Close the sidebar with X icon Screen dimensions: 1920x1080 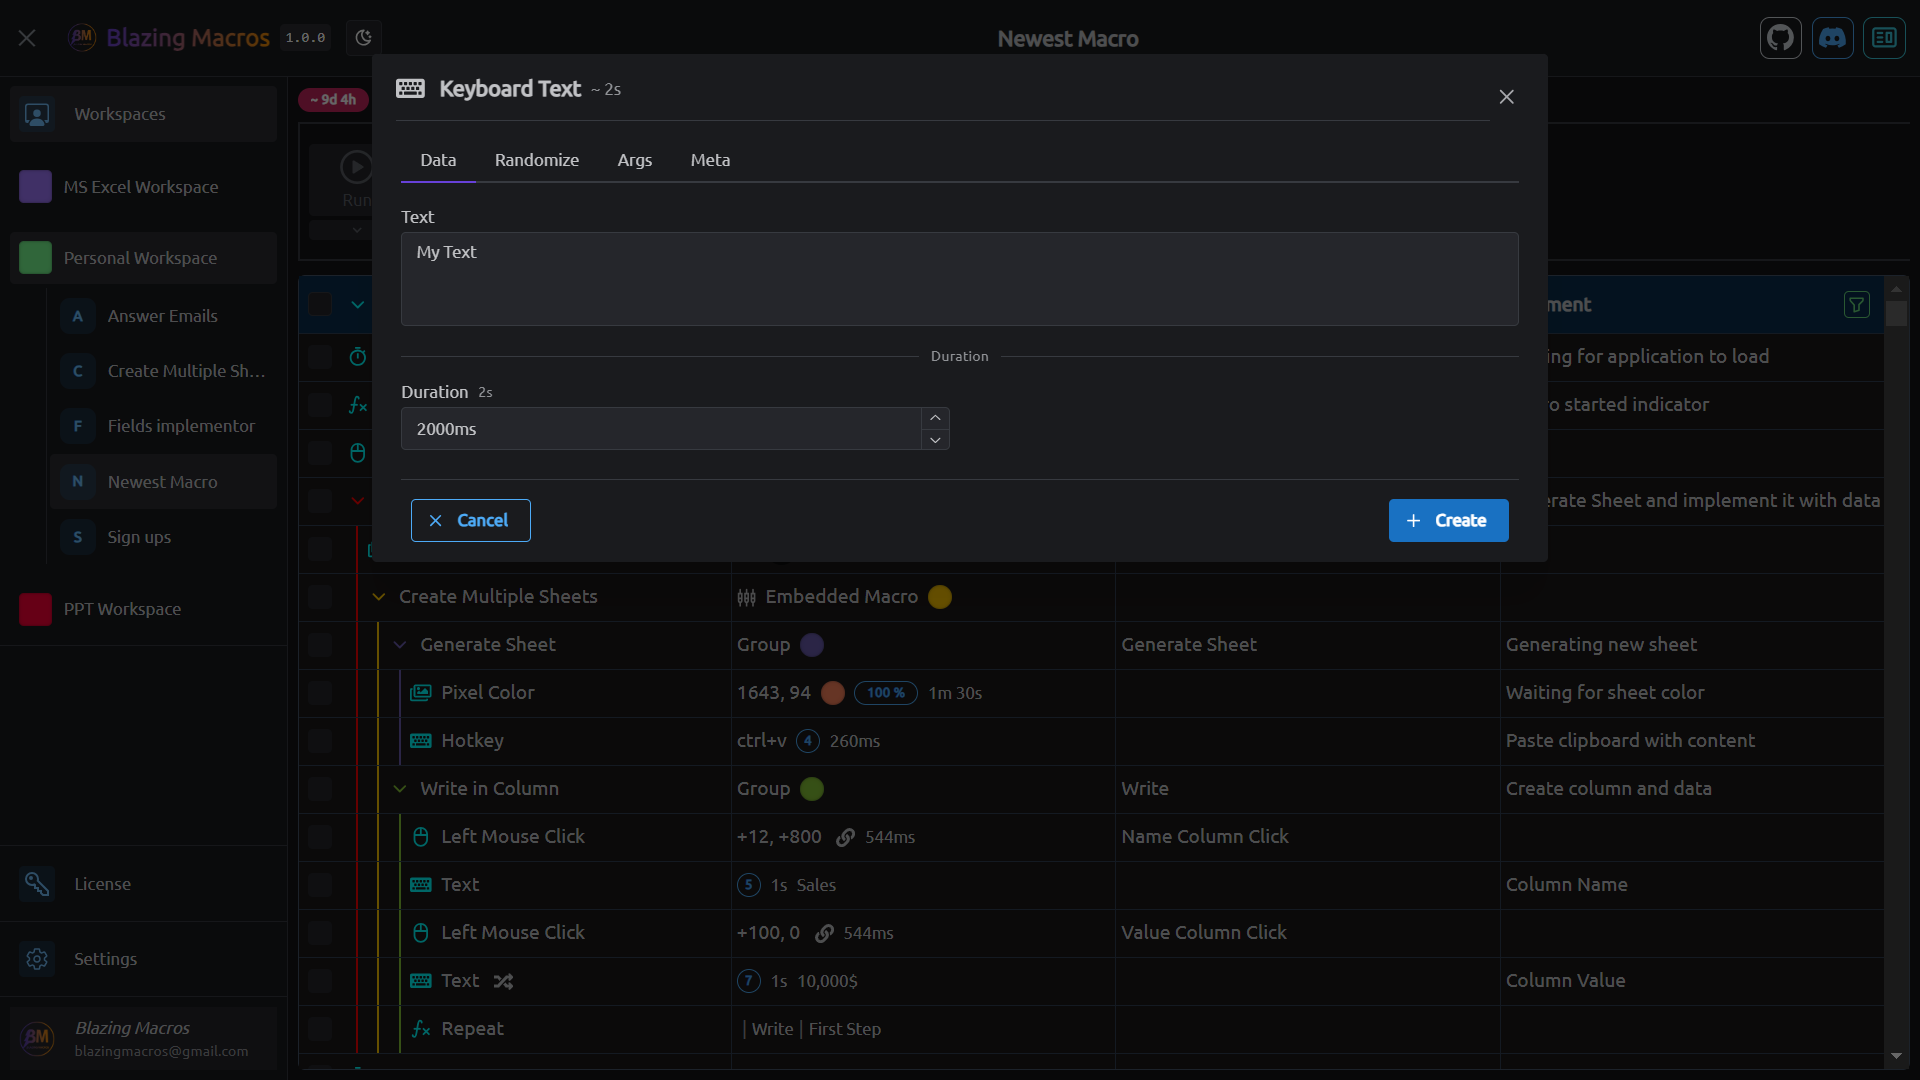point(27,38)
